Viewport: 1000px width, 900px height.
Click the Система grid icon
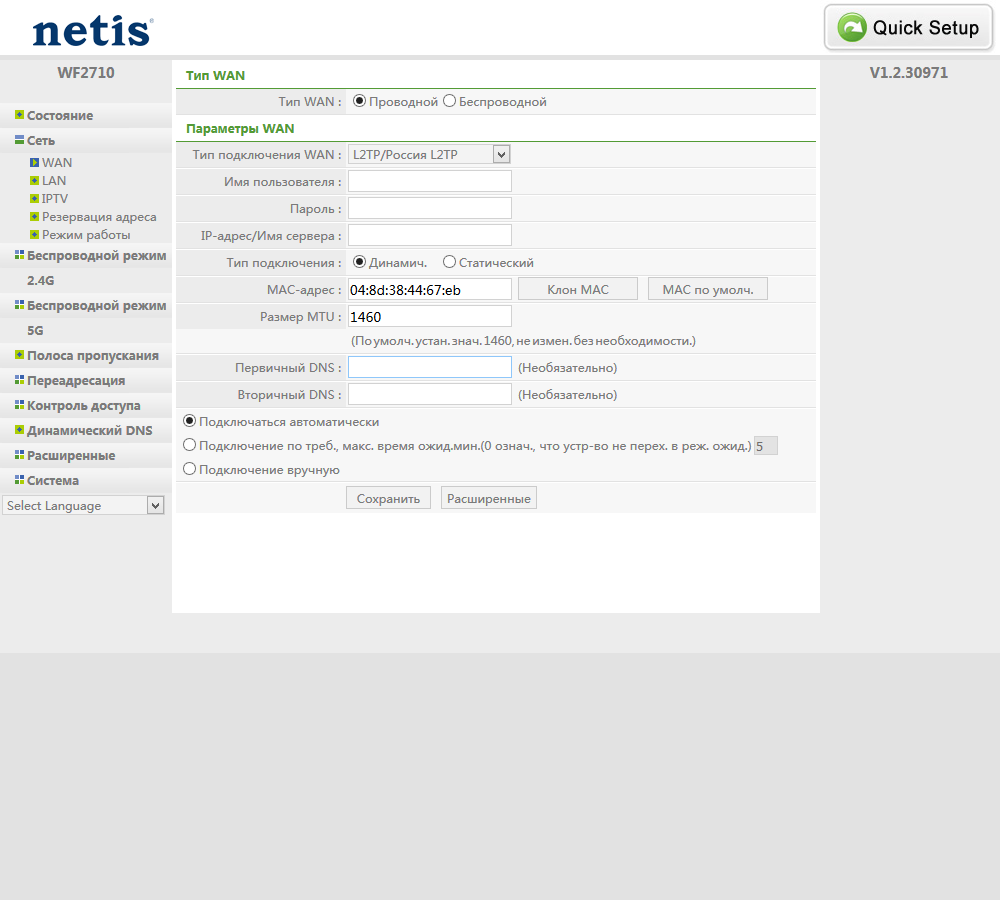point(19,480)
